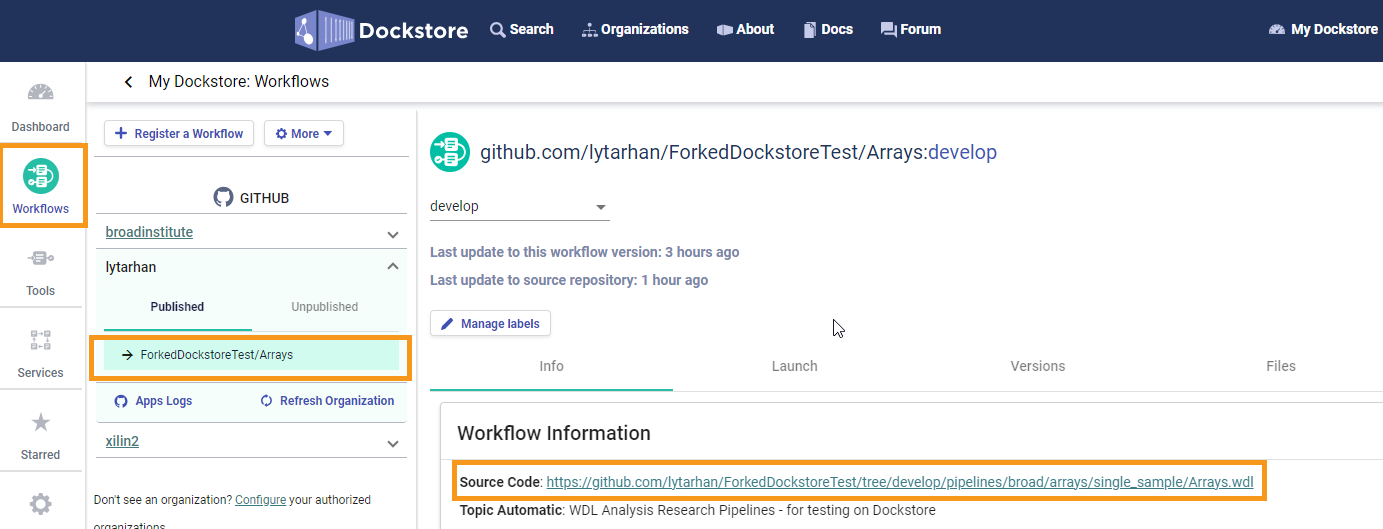Open the My Dockstore menu
Viewport: 1383px width, 529px height.
point(1323,29)
